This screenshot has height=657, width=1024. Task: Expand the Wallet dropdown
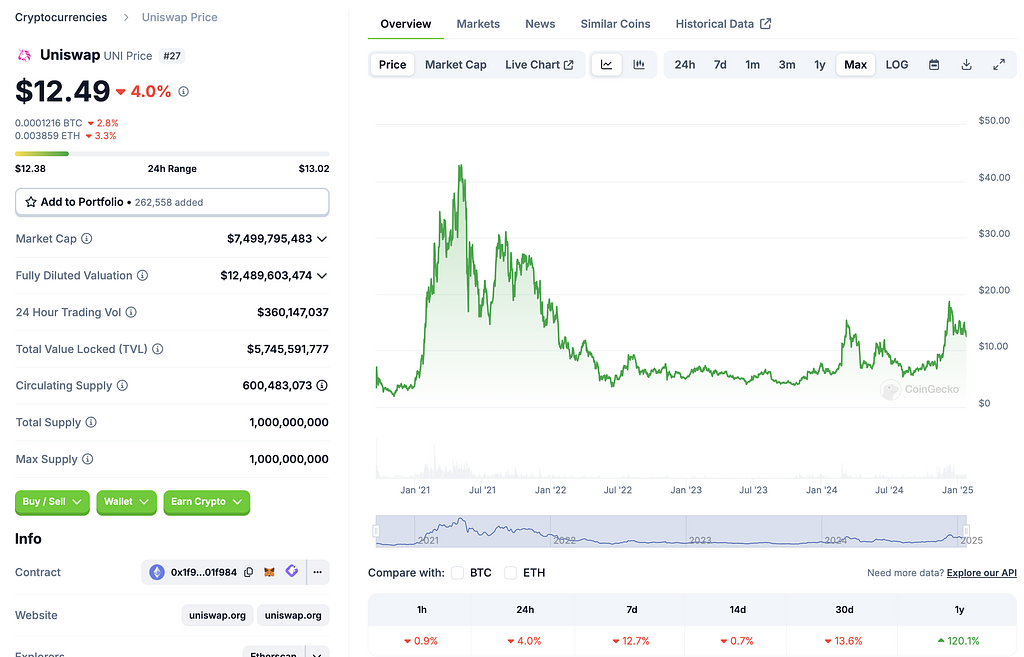(x=126, y=502)
